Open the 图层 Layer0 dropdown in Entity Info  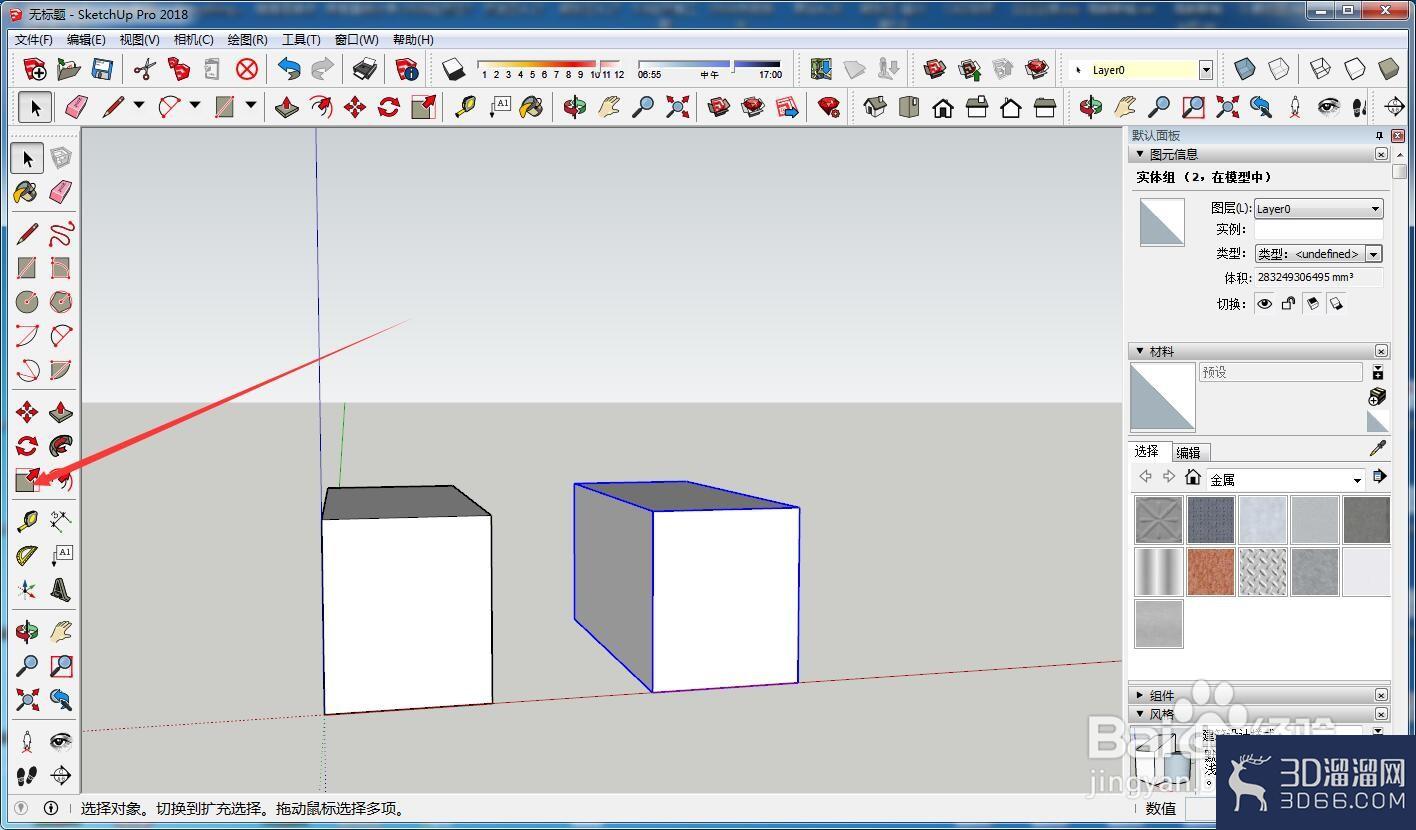click(1318, 208)
